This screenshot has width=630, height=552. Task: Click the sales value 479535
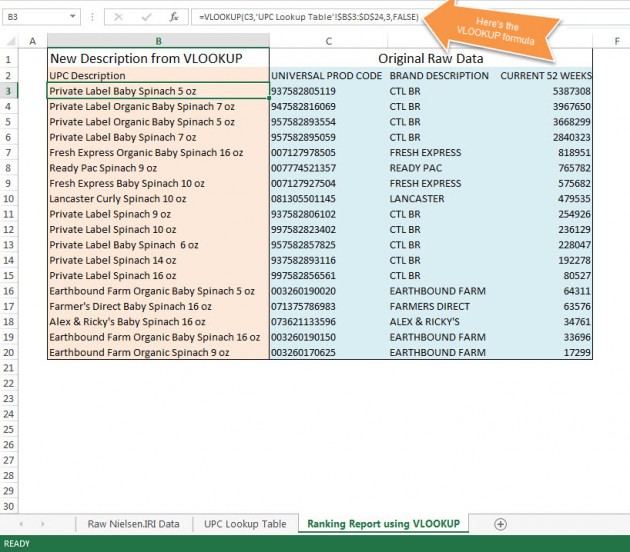tap(574, 199)
